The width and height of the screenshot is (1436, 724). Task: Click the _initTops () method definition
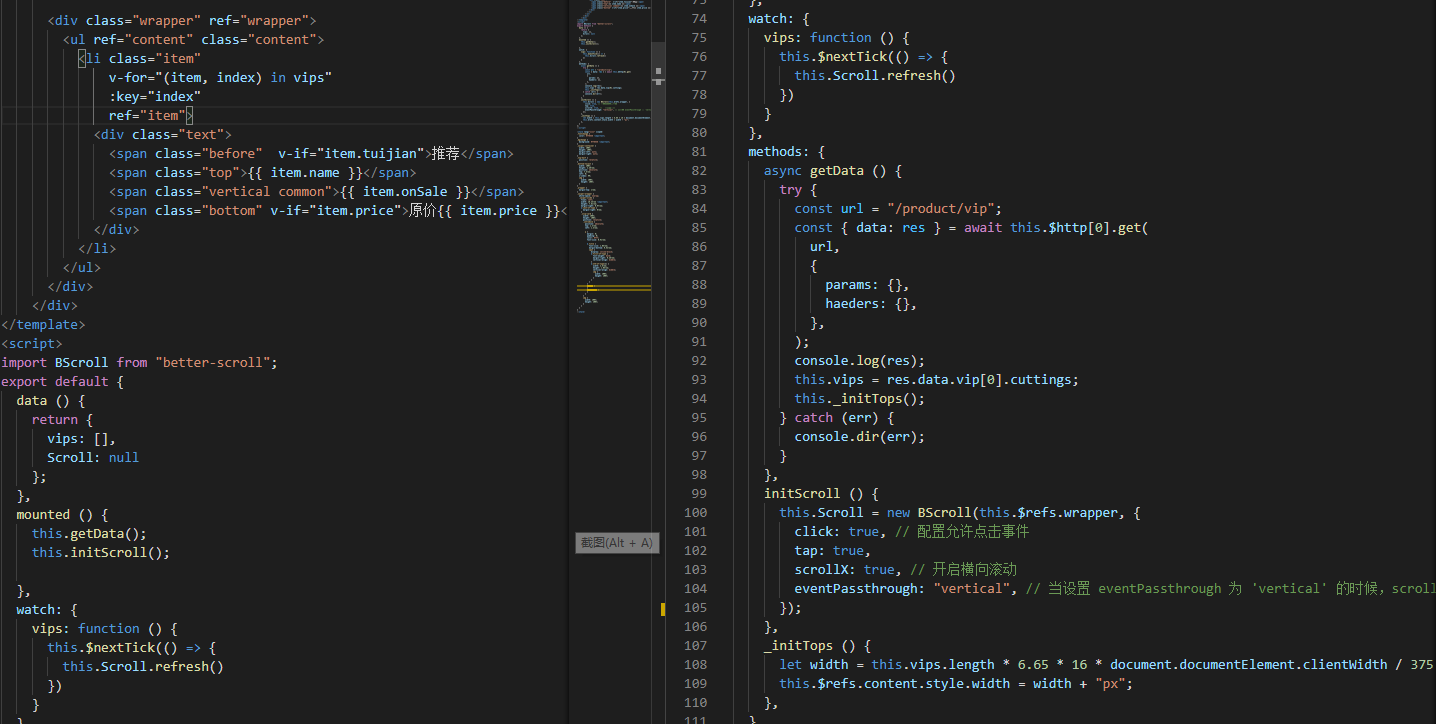[818, 646]
